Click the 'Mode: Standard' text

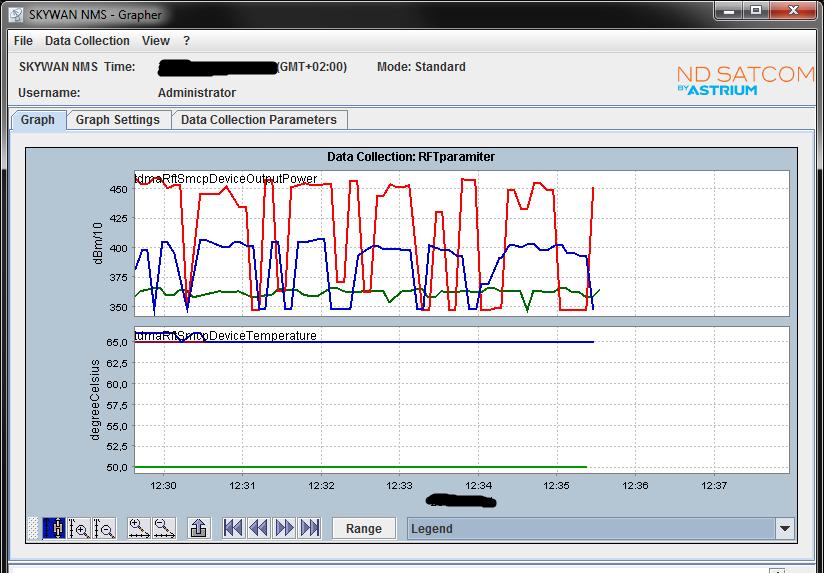(421, 67)
